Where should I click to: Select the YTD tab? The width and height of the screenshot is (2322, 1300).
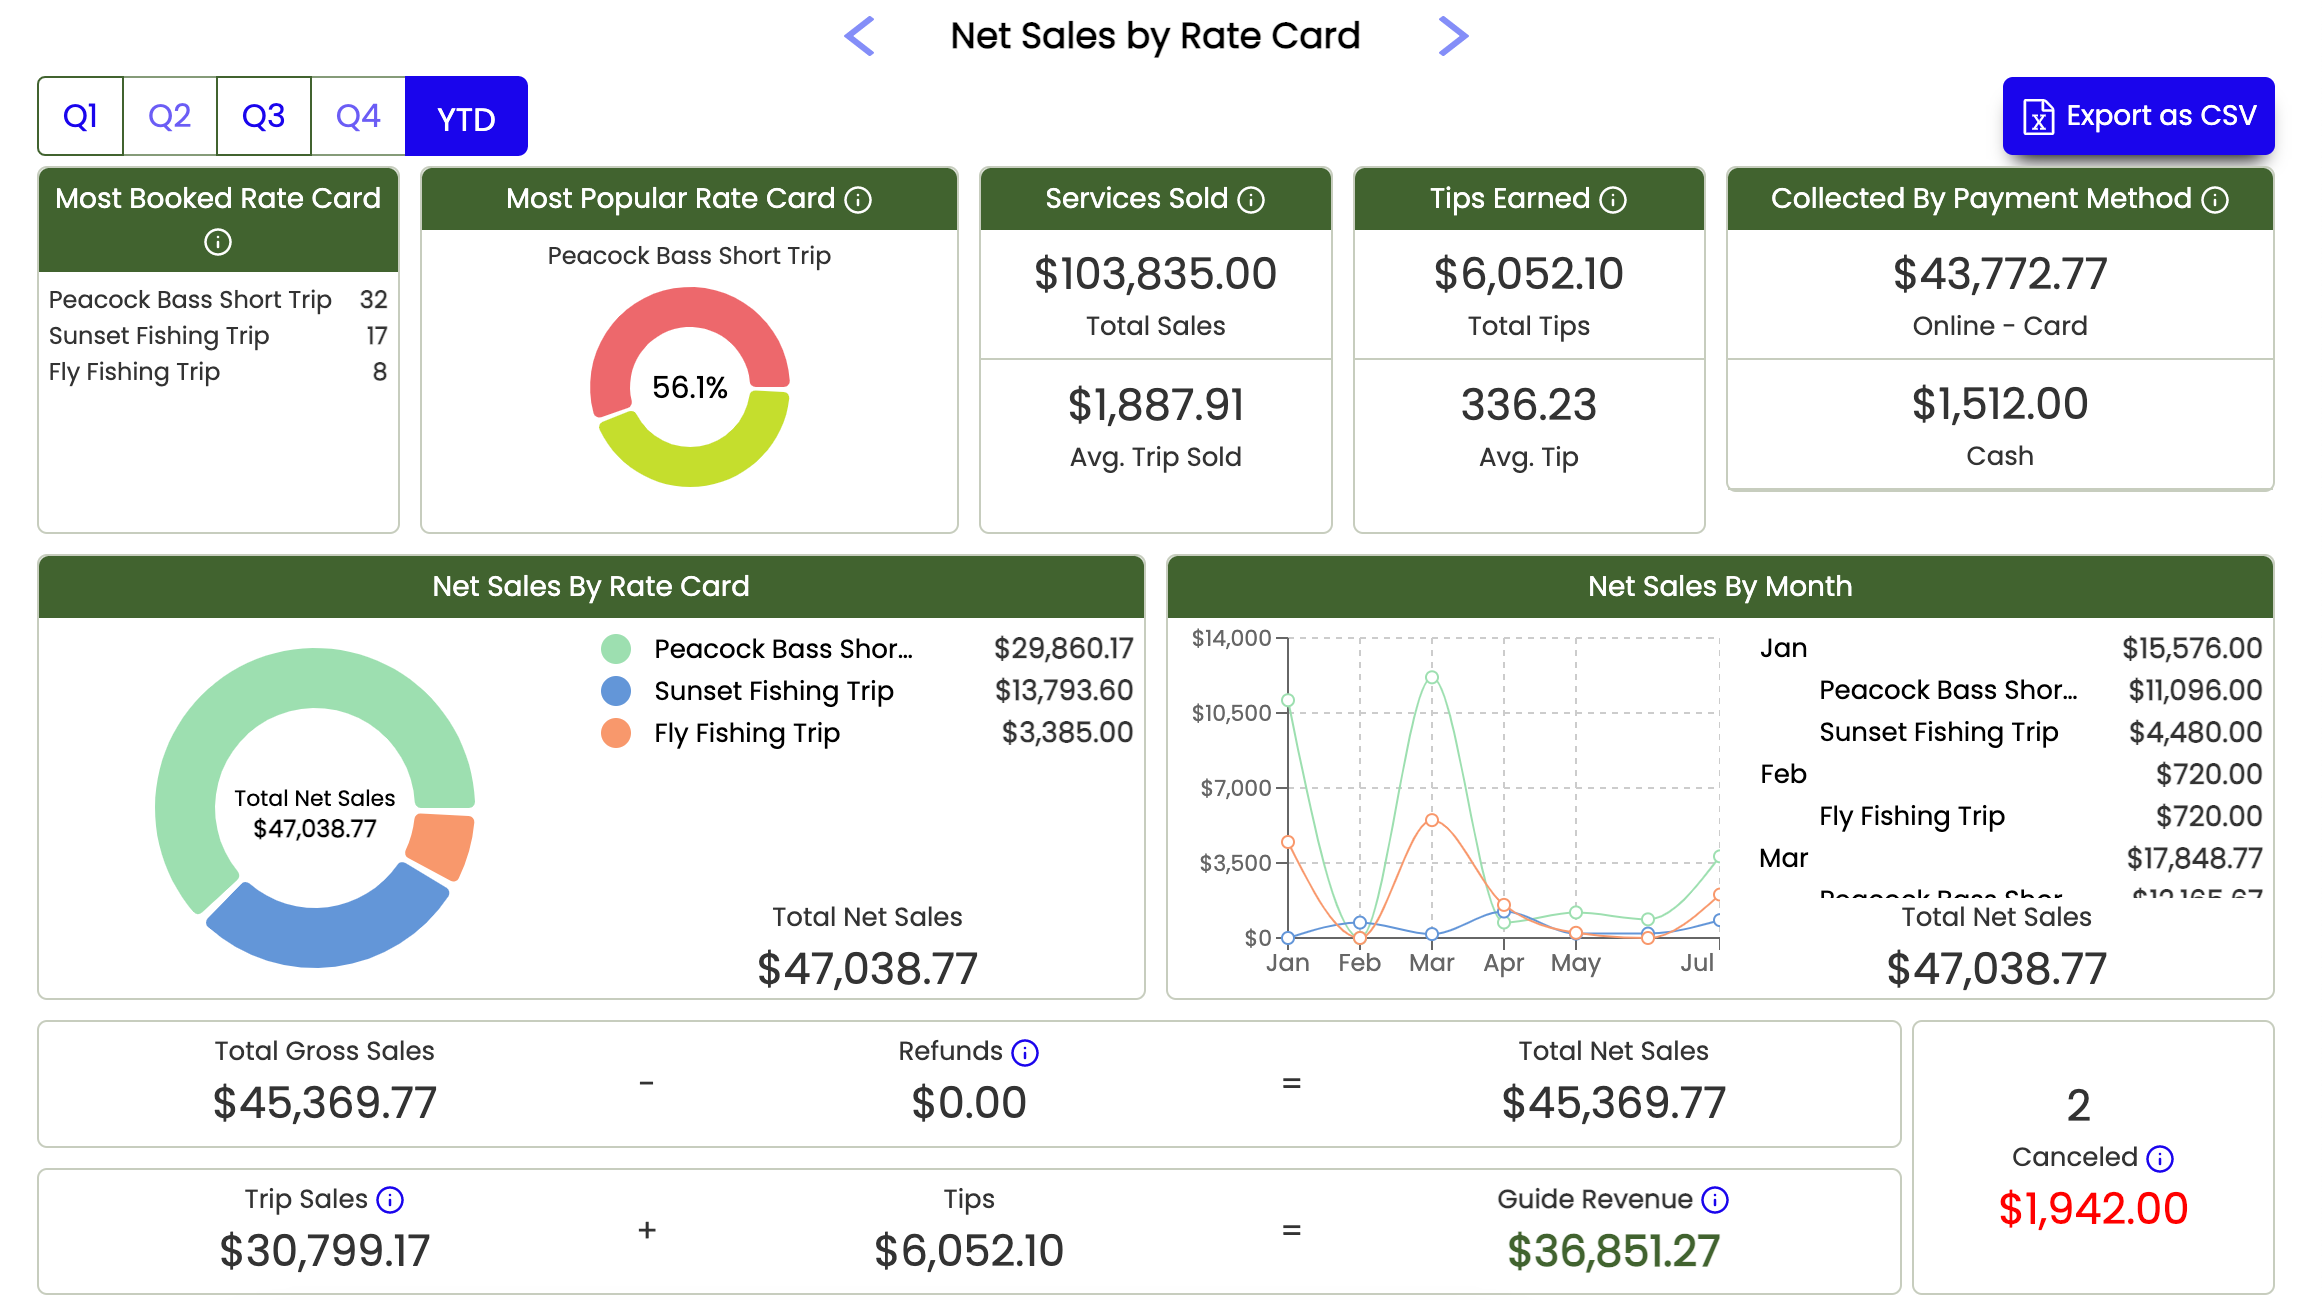466,118
